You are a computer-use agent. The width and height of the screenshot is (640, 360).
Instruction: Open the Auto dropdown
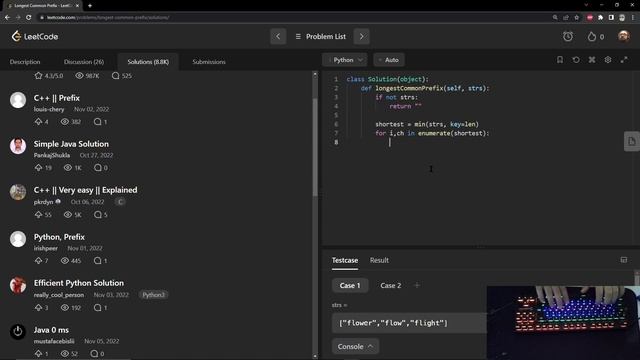click(389, 60)
